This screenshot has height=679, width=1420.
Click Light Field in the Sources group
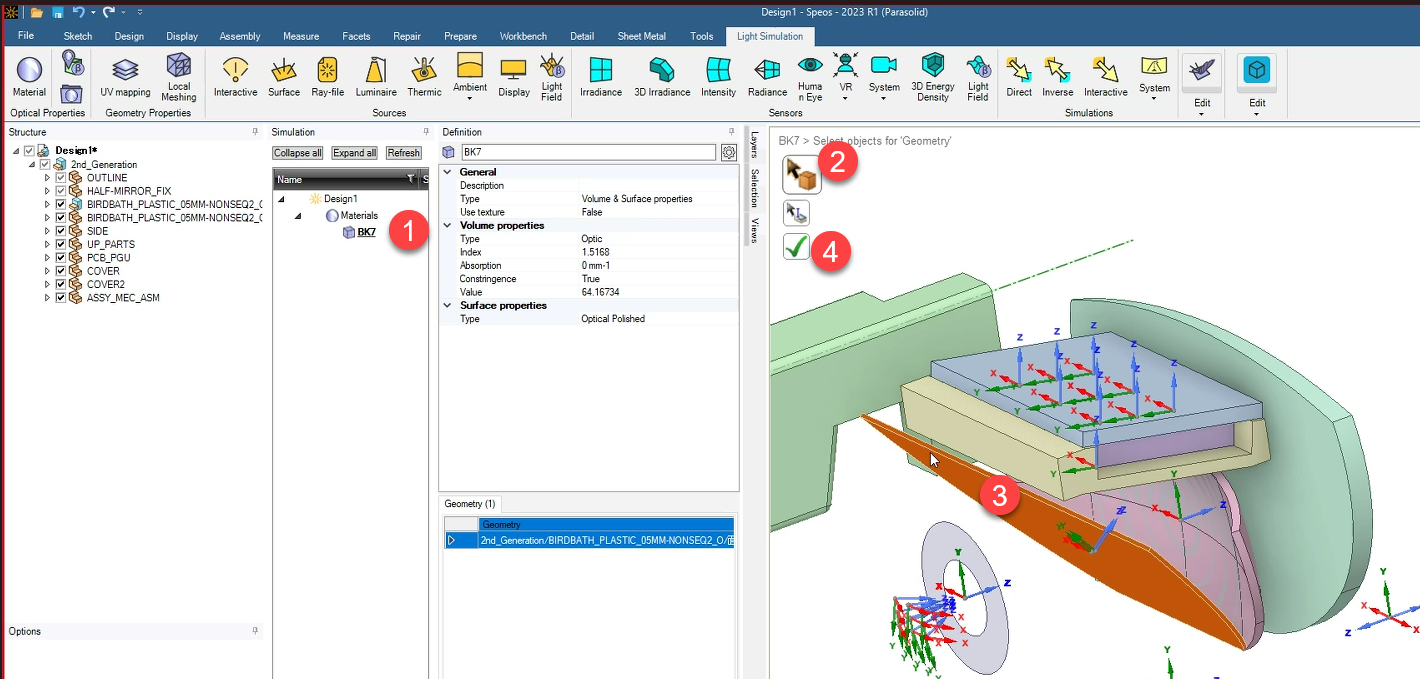point(552,77)
